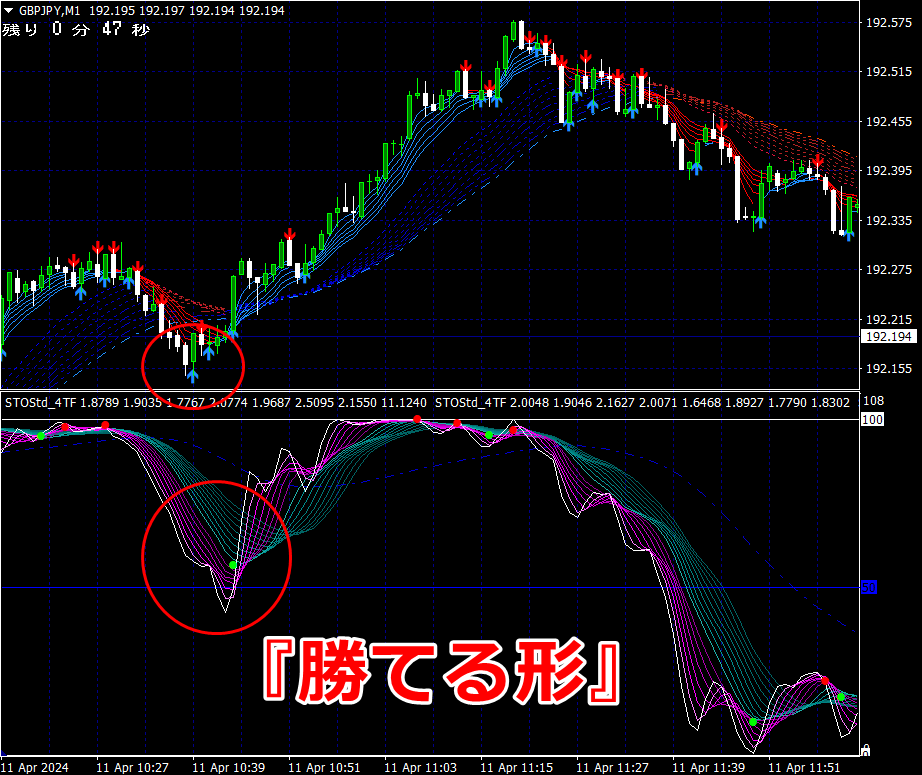Click the lowest green signal dot in oscillator
This screenshot has width=922, height=775.
pos(753,722)
